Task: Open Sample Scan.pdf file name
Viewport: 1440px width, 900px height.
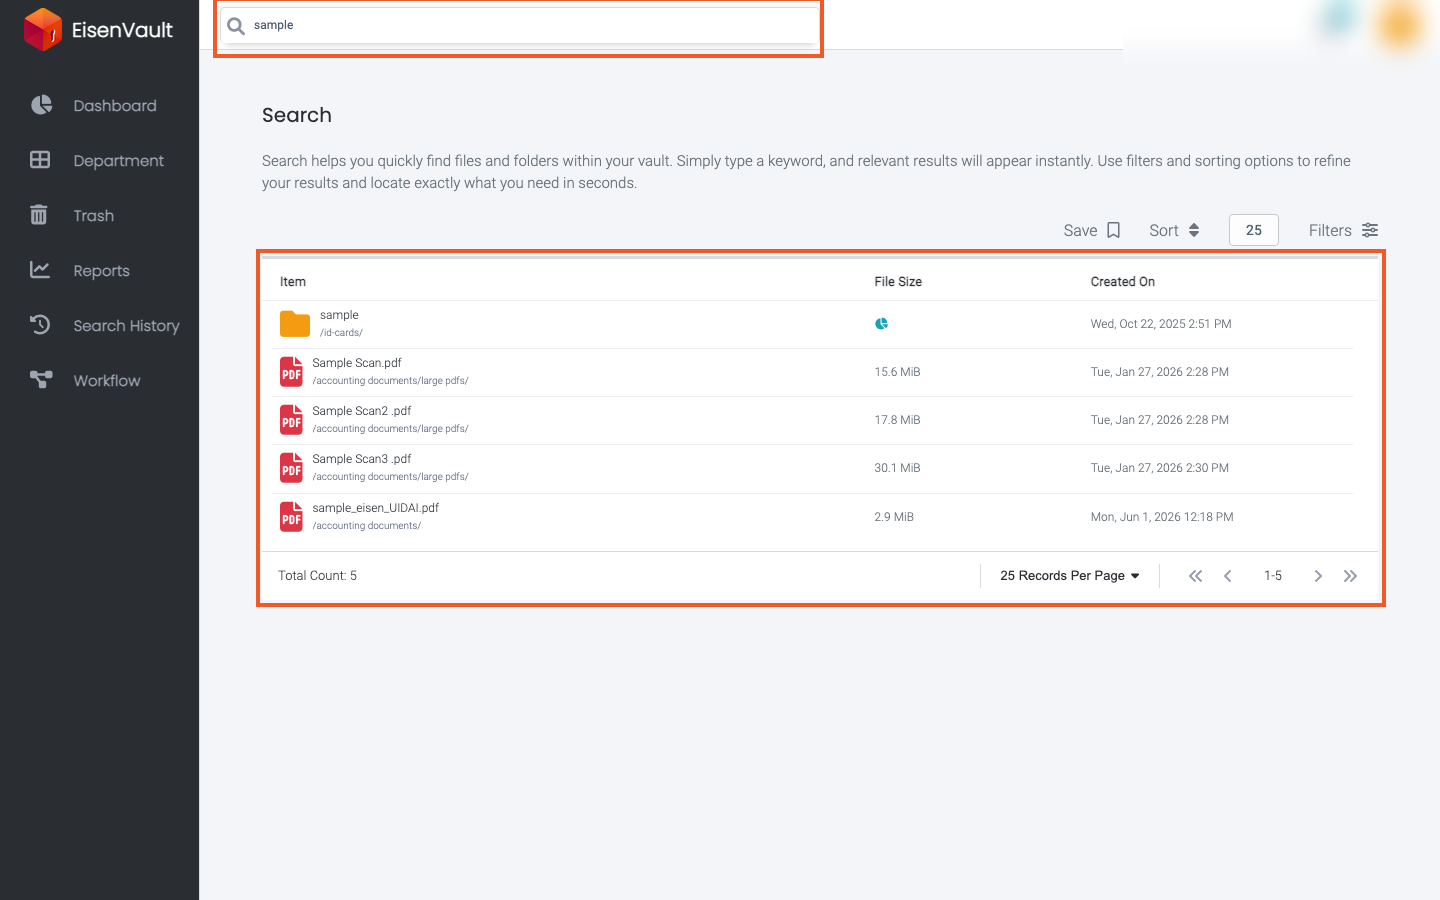Action: [x=357, y=363]
